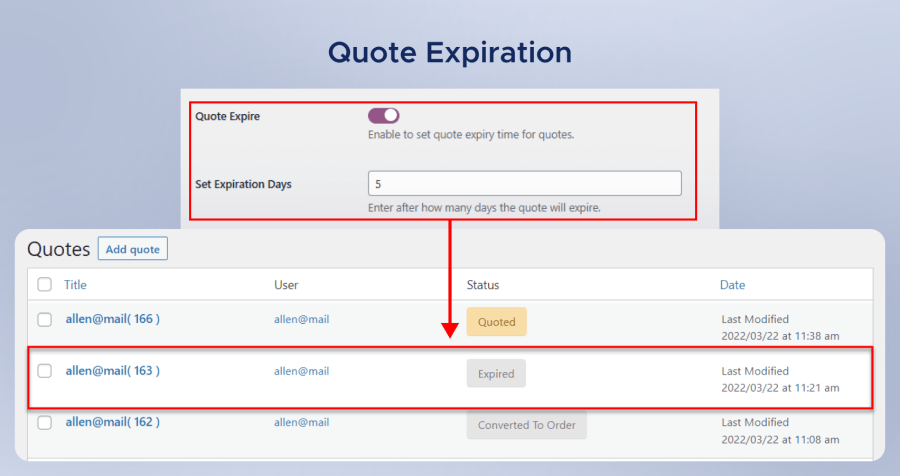Click the date 2022/03/22 at 11:08 am
The height and width of the screenshot is (476, 900).
coord(780,439)
